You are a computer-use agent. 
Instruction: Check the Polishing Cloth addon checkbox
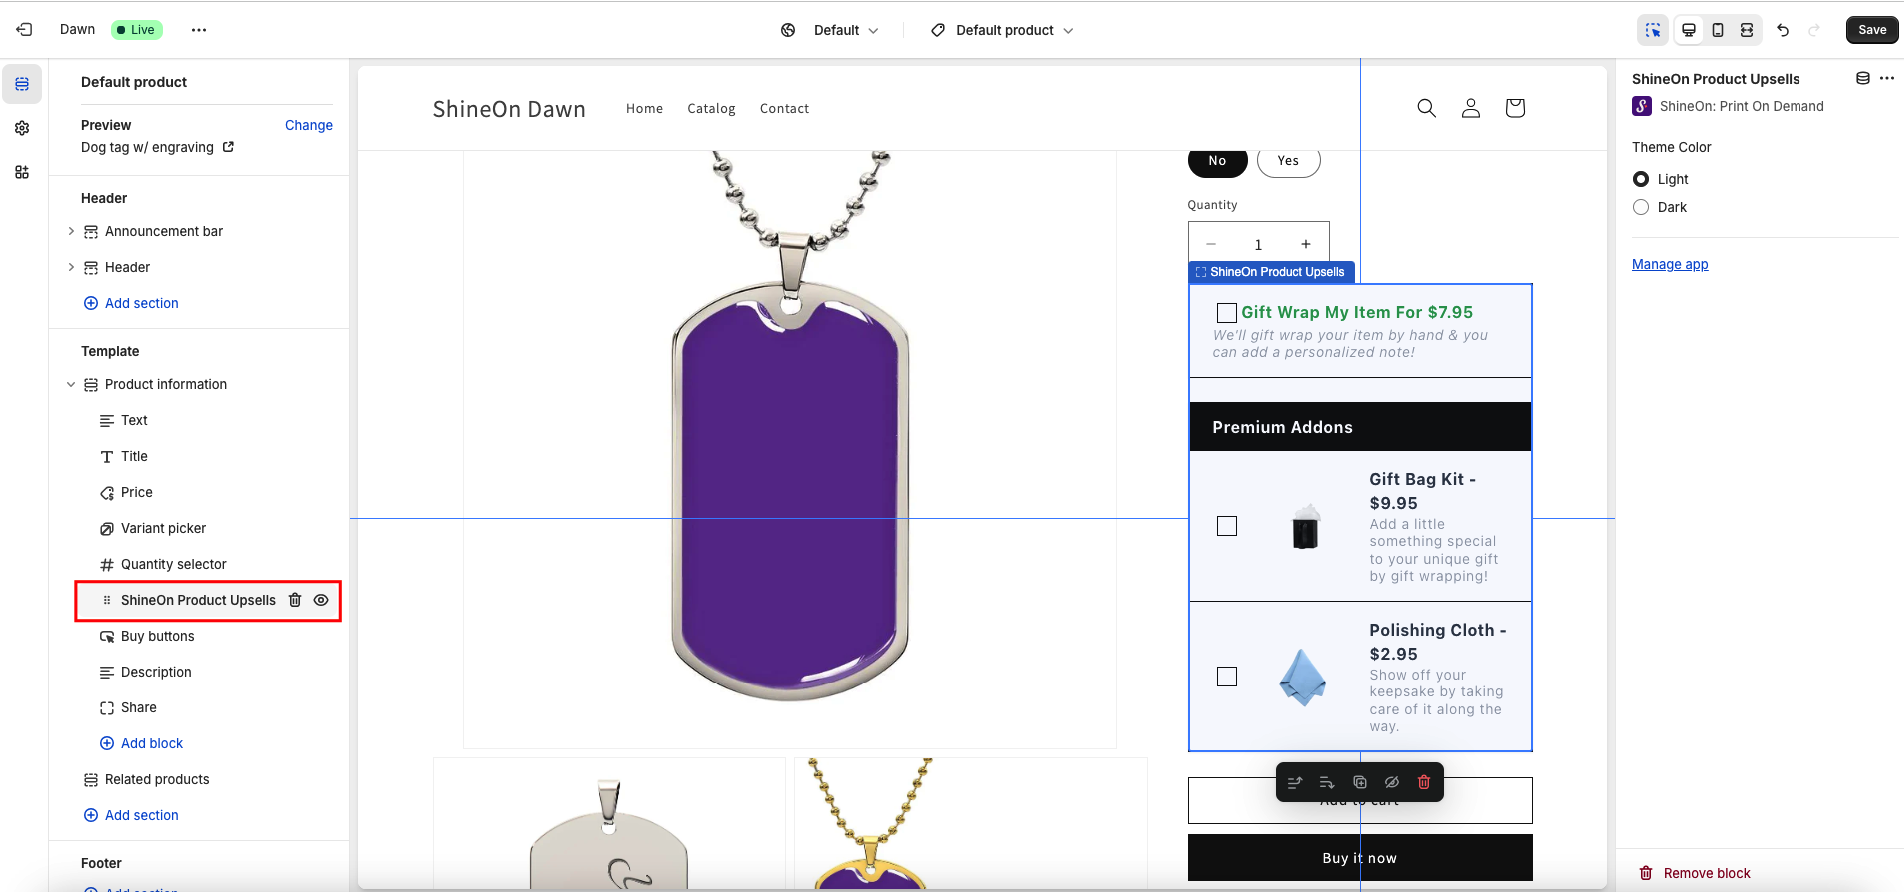(1227, 677)
